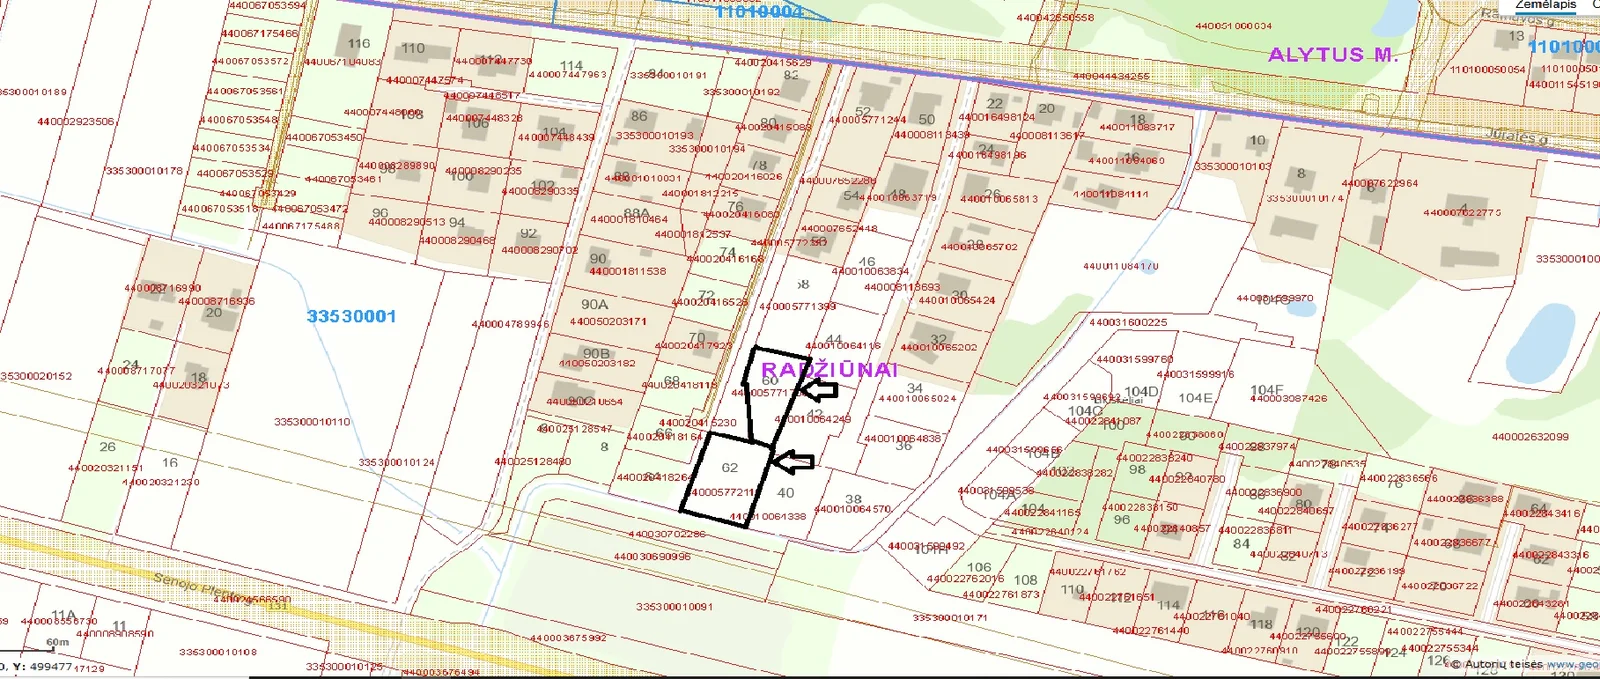Select parcel number 440004789946
The width and height of the screenshot is (1600, 679).
click(510, 324)
